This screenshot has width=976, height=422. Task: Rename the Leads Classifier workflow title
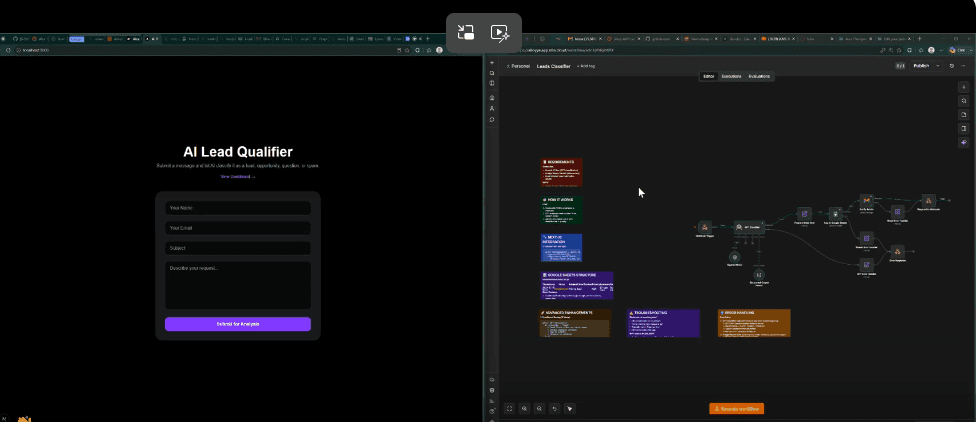pyautogui.click(x=553, y=65)
